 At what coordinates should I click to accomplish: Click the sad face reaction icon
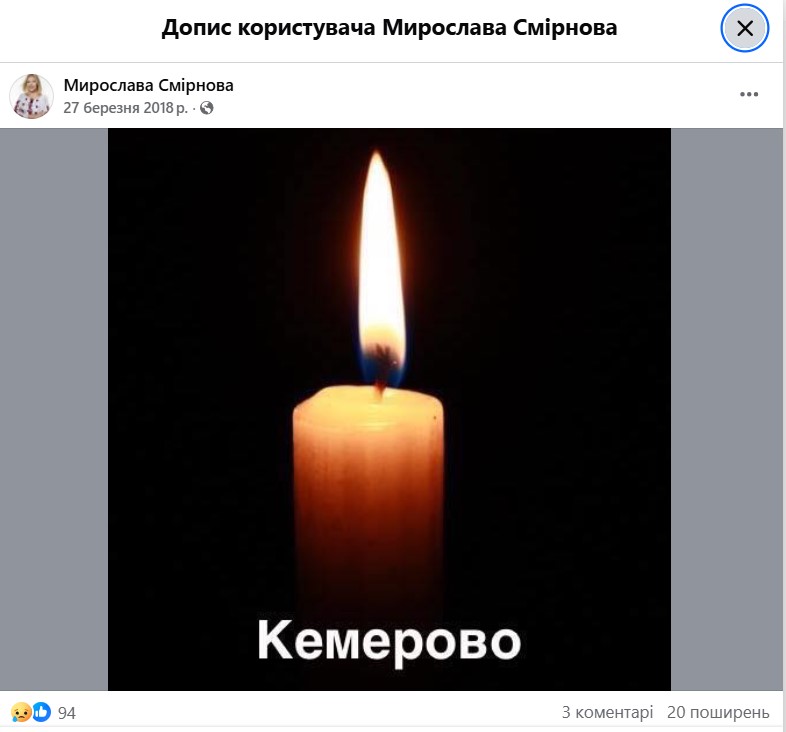(x=21, y=712)
